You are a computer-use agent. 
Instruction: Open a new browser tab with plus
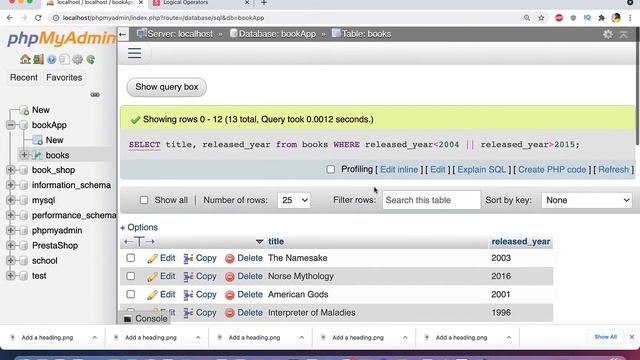pos(264,3)
